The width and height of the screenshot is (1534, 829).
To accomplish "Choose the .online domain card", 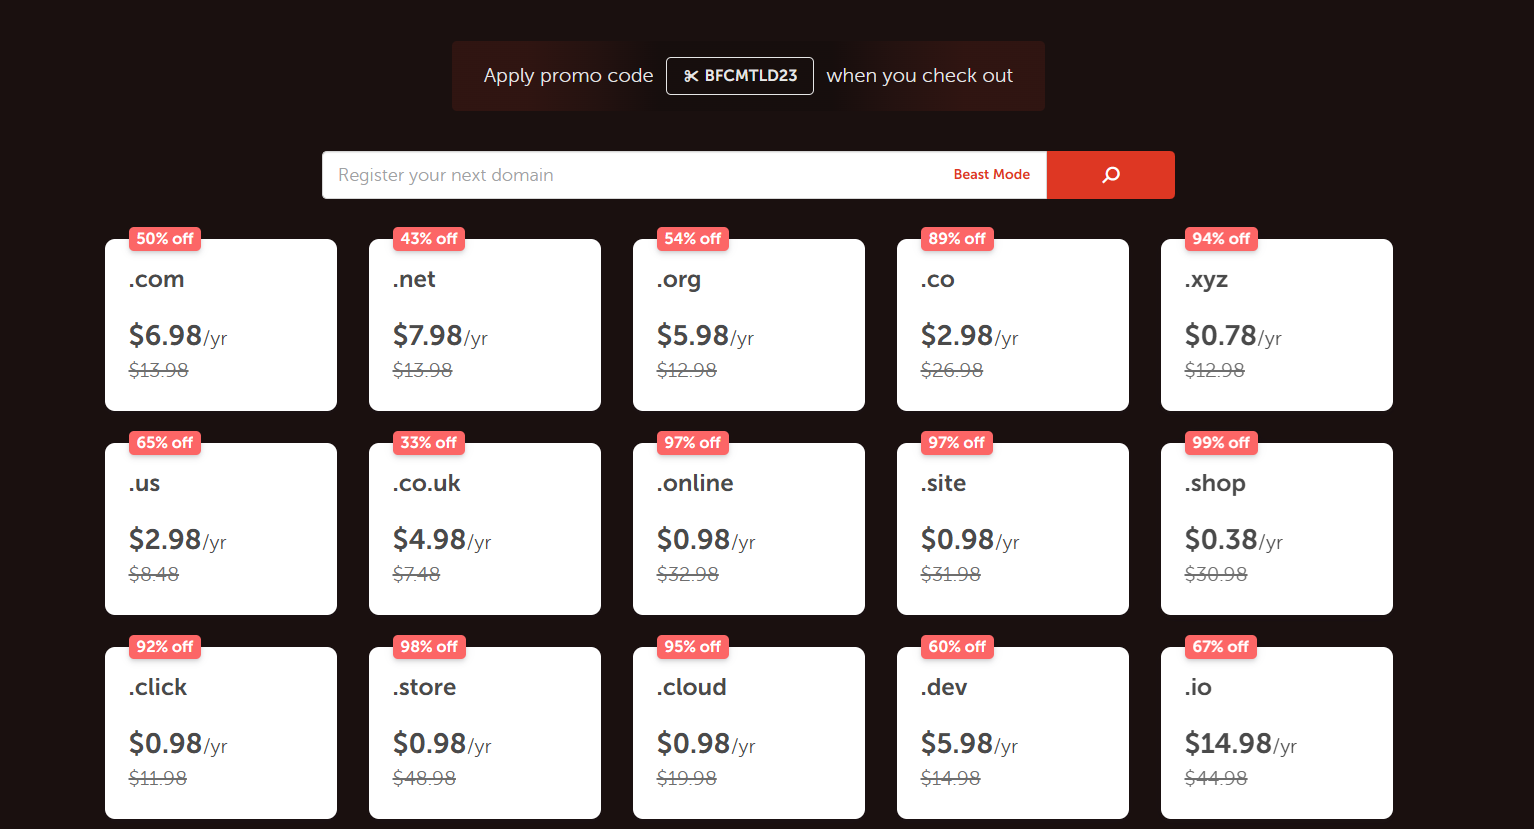I will pos(749,529).
